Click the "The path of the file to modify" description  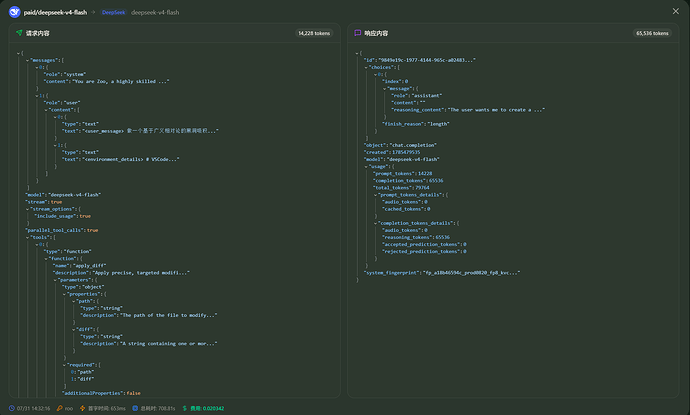[x=169, y=315]
